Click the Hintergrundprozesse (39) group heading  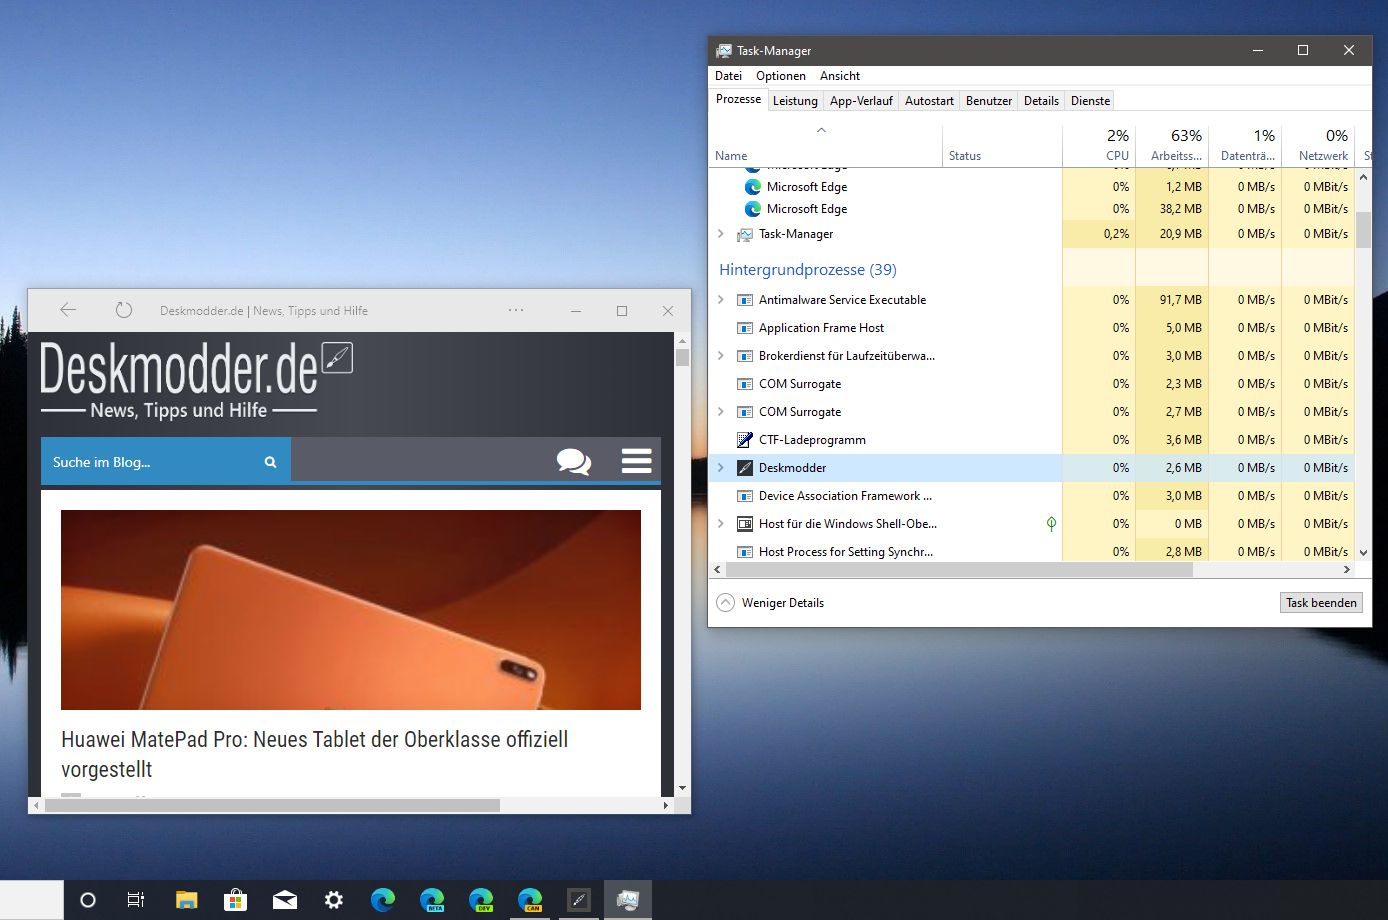click(x=807, y=270)
